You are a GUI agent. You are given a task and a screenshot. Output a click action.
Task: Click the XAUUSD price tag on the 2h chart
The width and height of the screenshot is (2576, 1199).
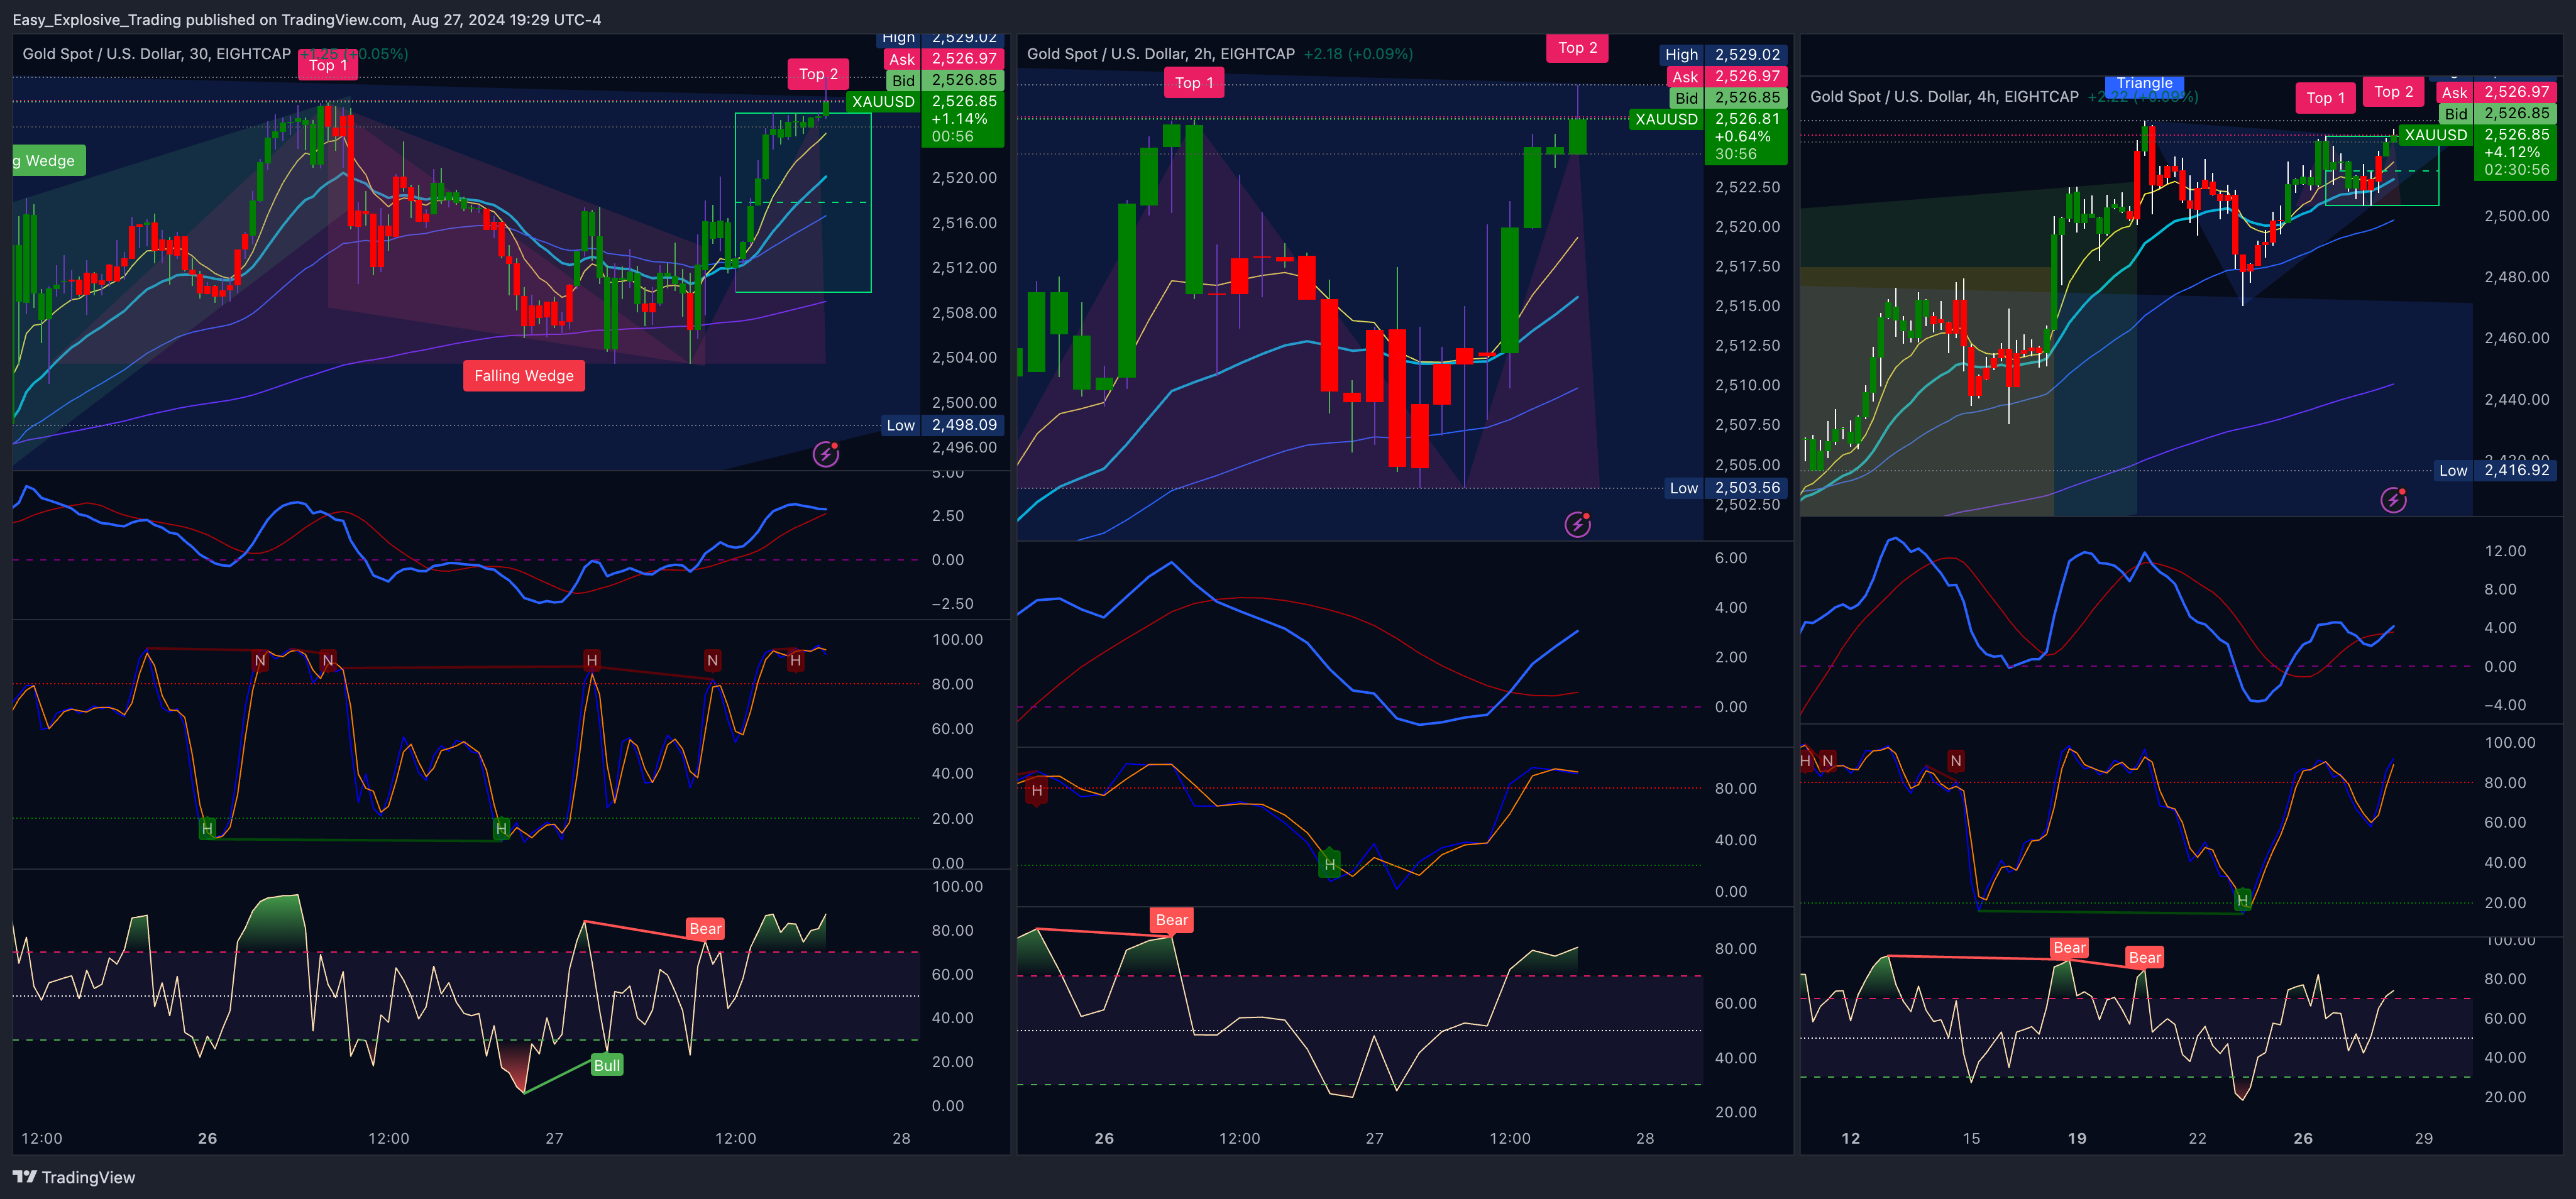(x=1666, y=119)
